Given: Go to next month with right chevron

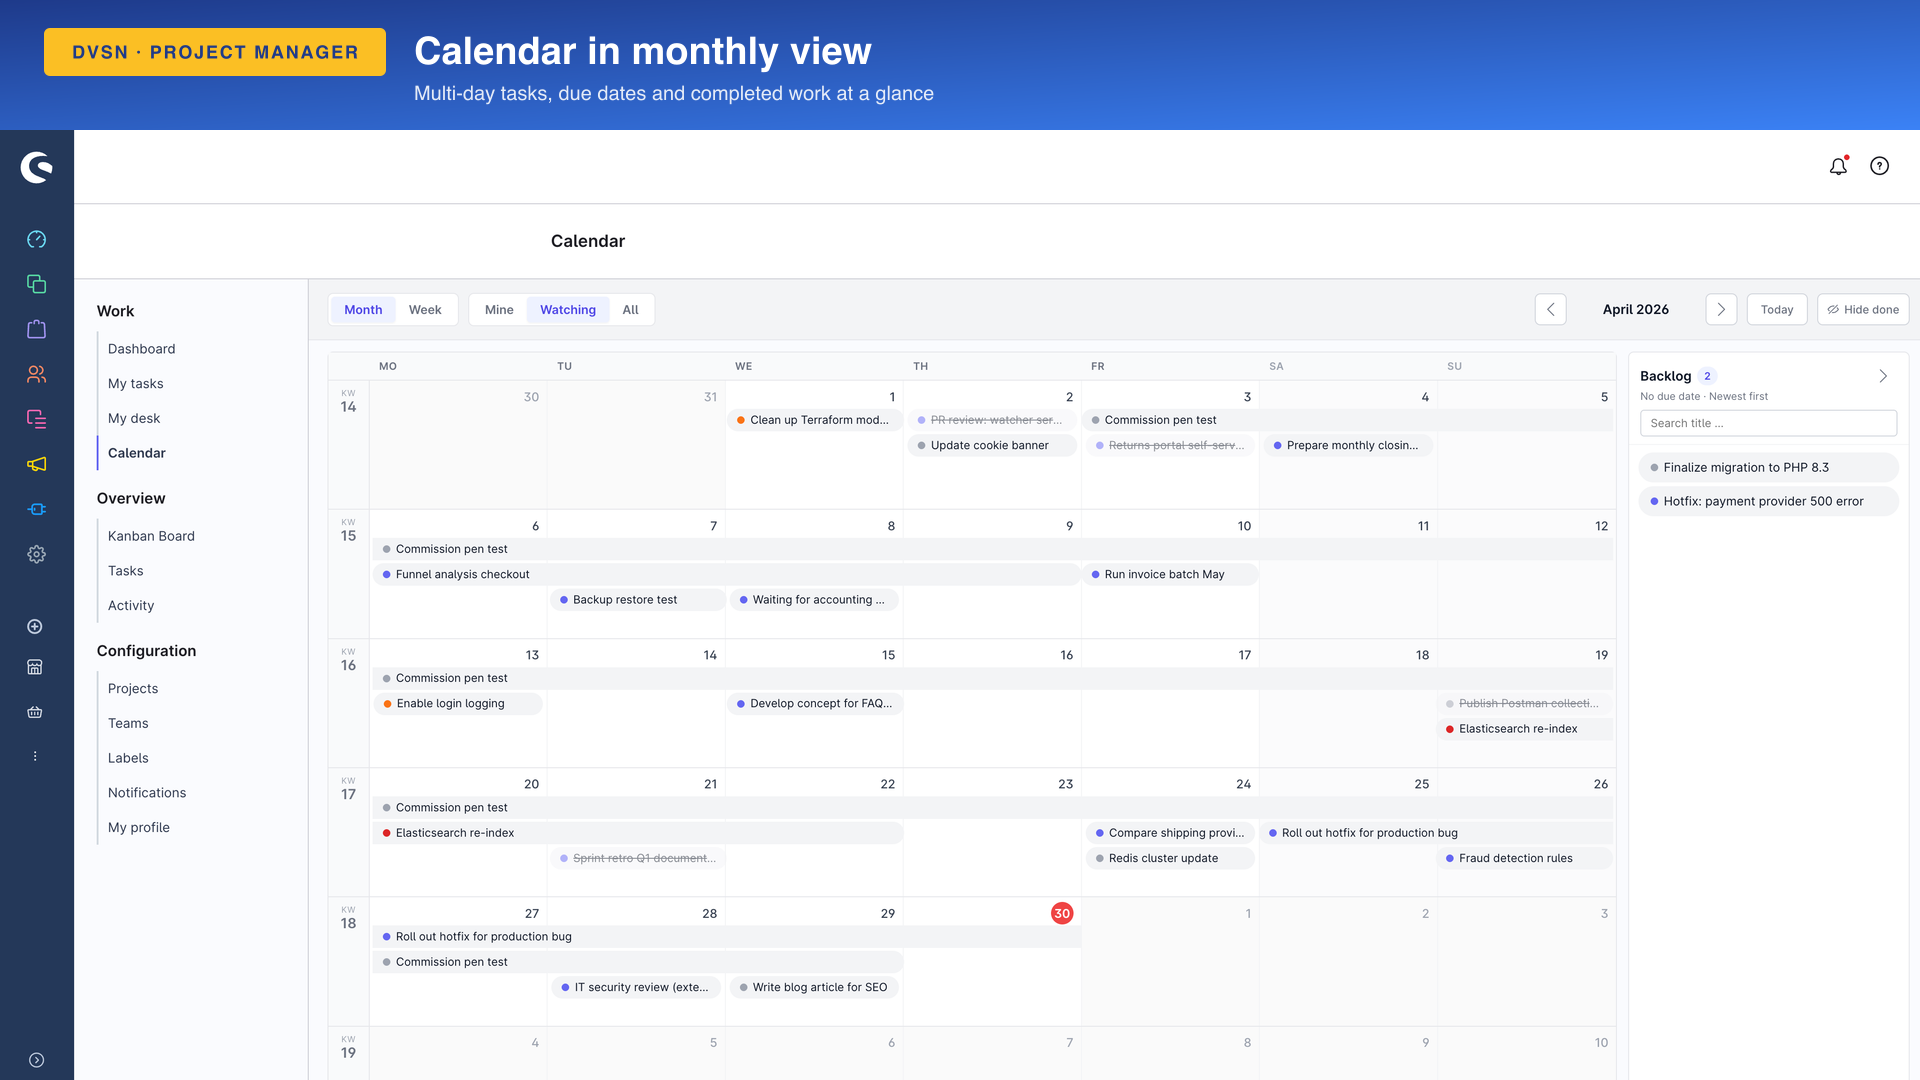Looking at the screenshot, I should 1721,309.
